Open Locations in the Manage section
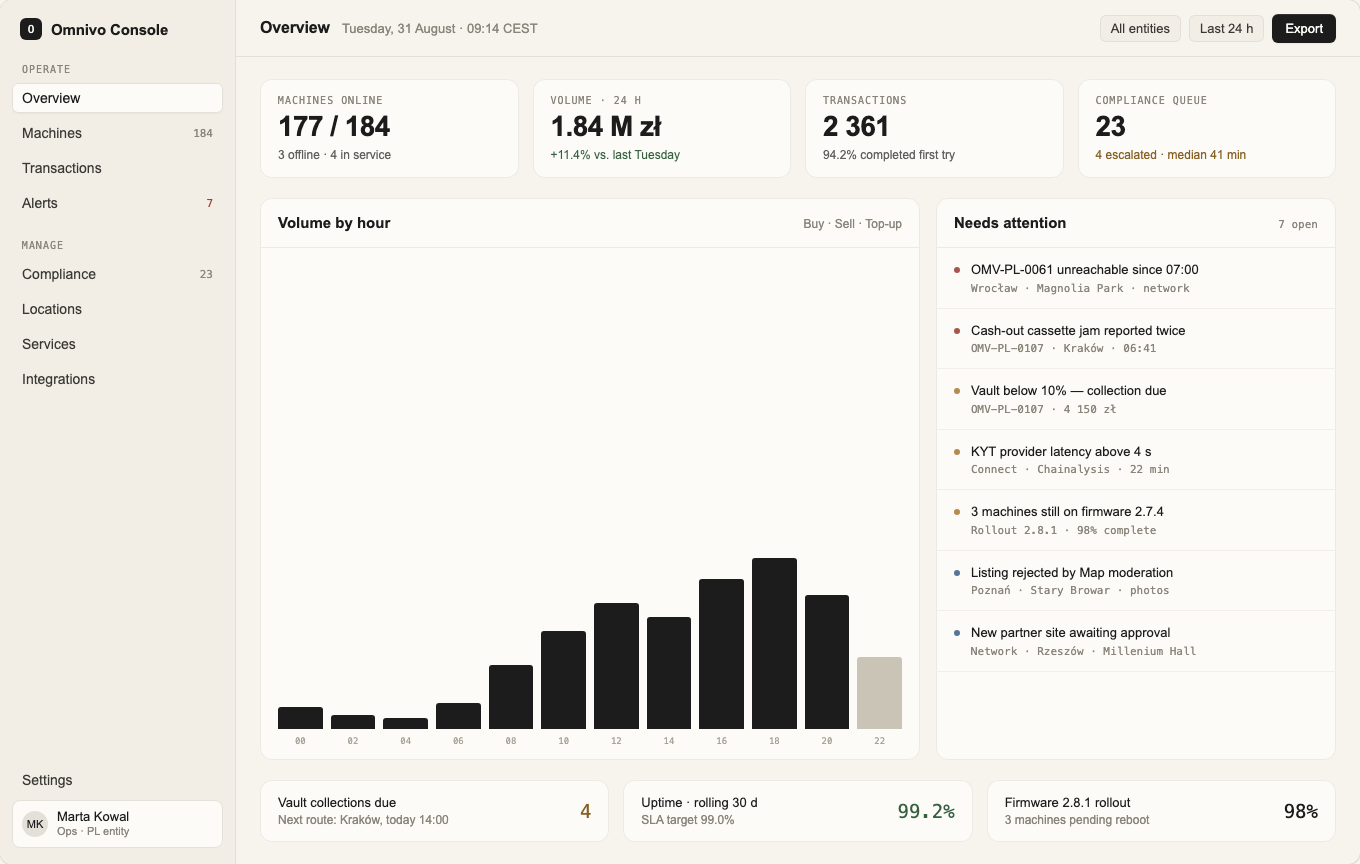 pos(117,309)
